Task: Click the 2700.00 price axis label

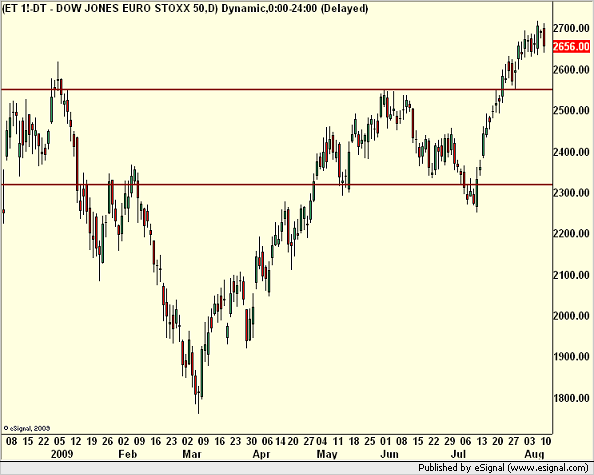Action: 571,28
